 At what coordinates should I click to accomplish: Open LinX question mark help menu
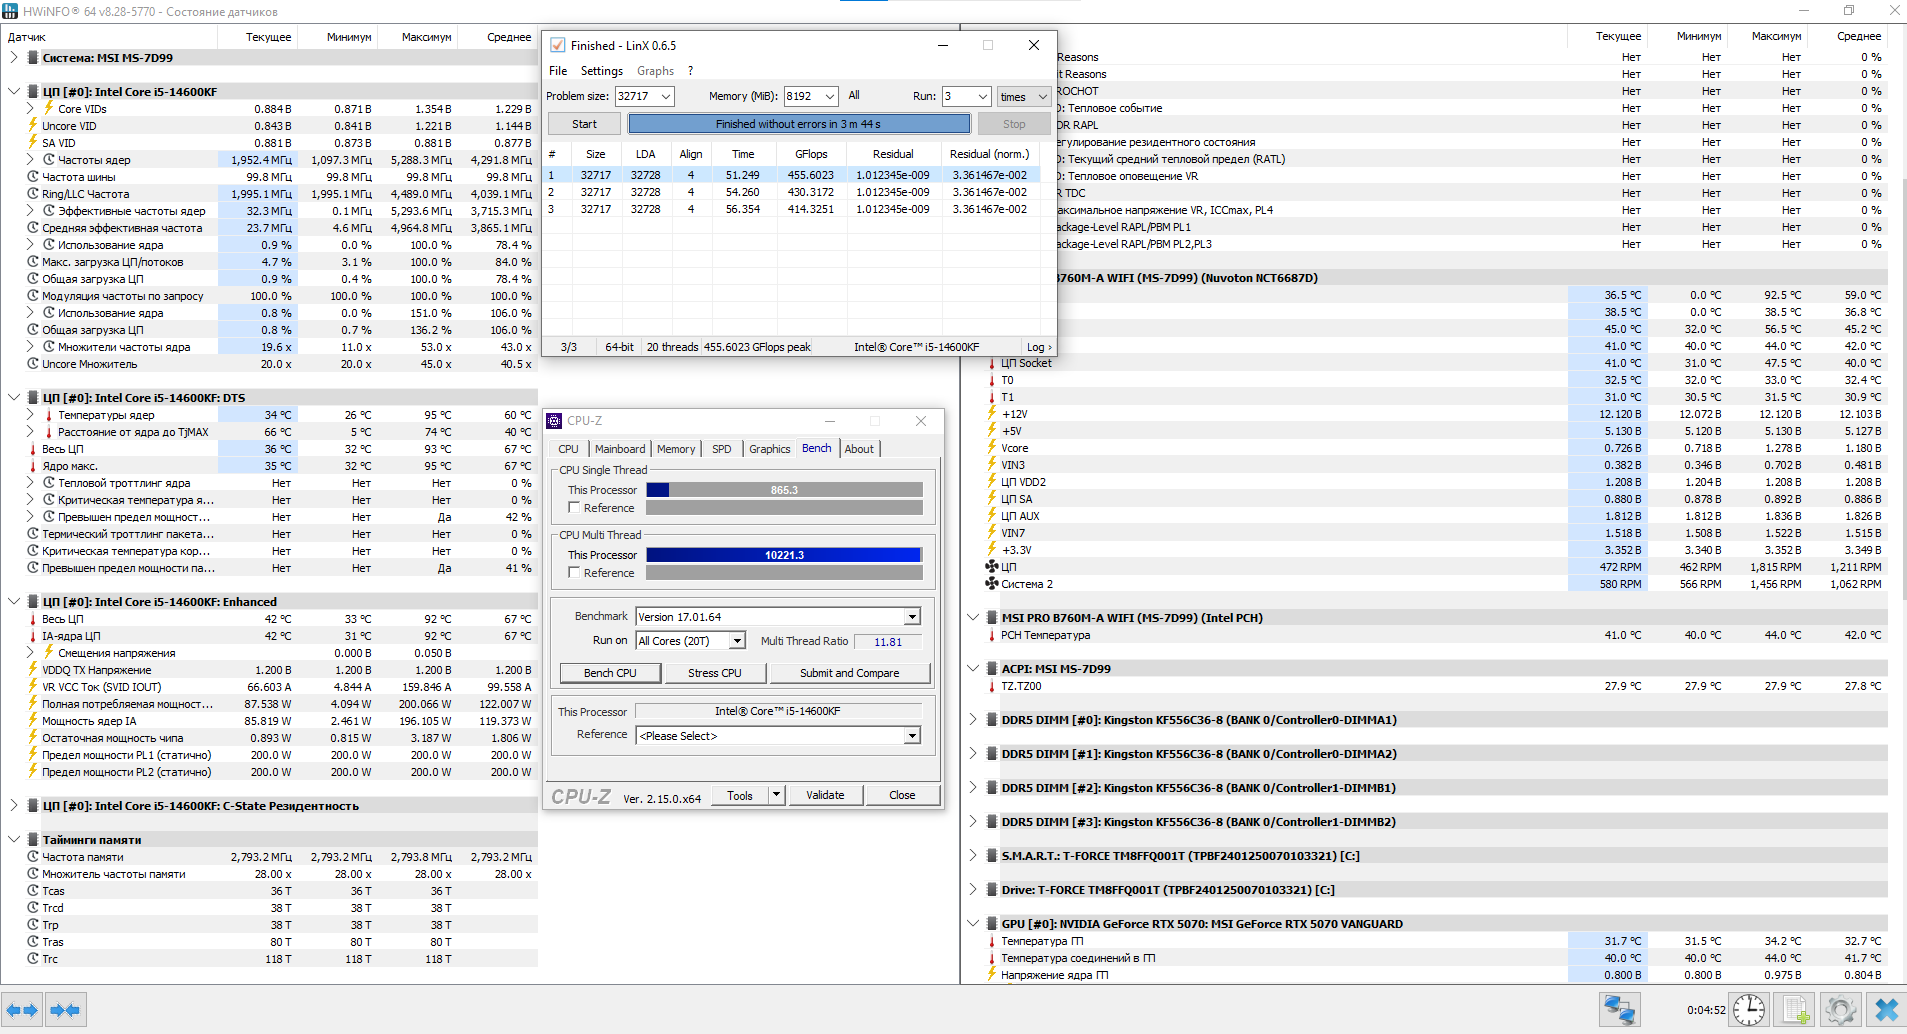click(x=690, y=71)
